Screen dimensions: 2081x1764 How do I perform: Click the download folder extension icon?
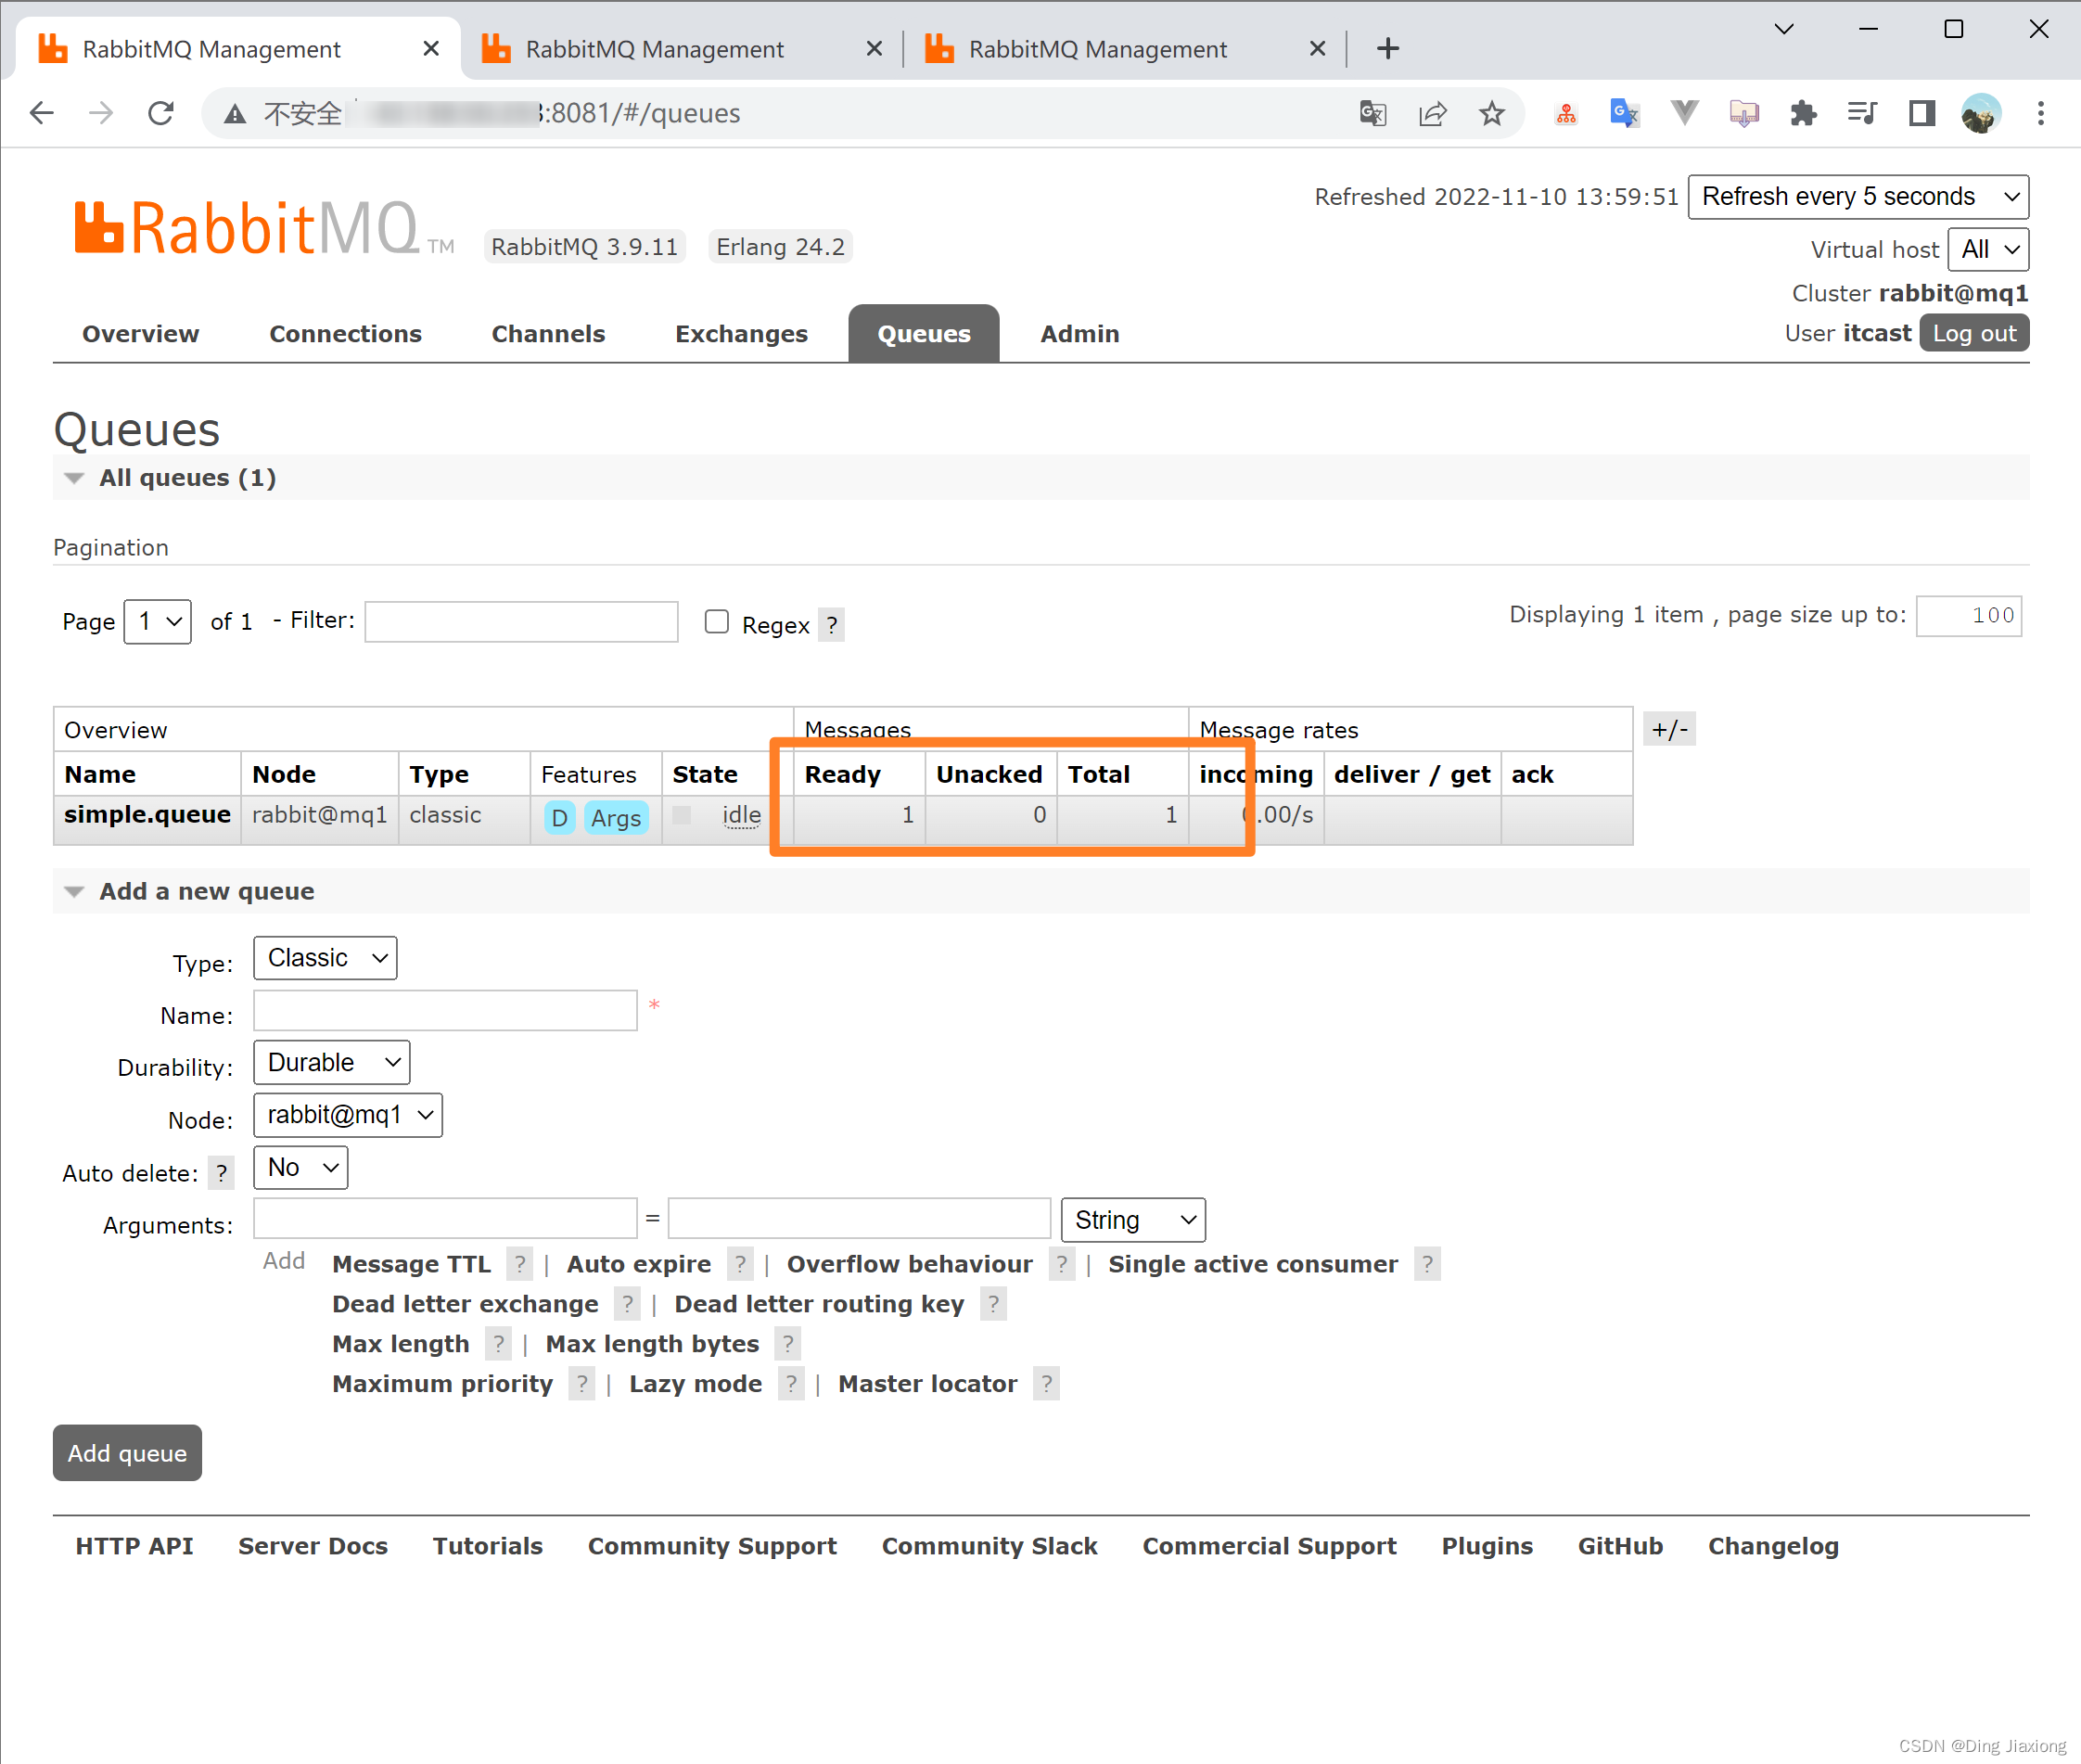pos(1744,114)
